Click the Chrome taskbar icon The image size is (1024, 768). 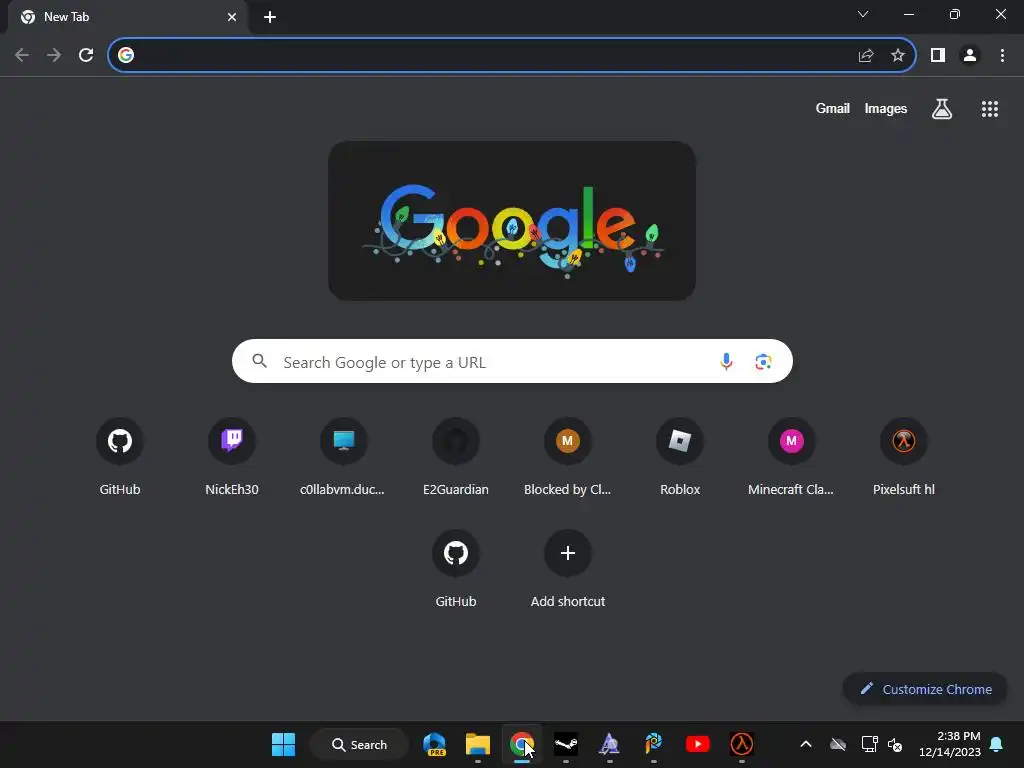tap(522, 744)
